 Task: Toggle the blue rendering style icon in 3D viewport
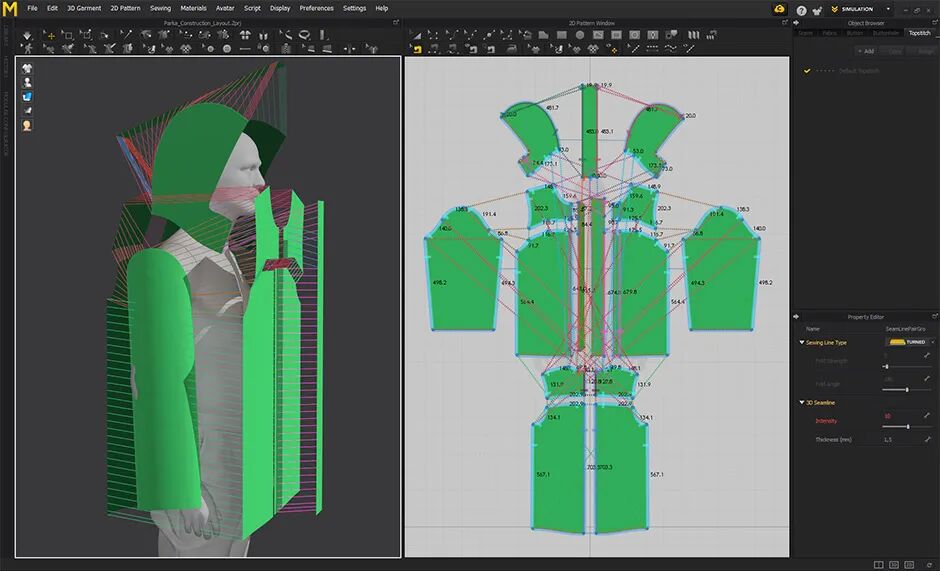pos(27,96)
